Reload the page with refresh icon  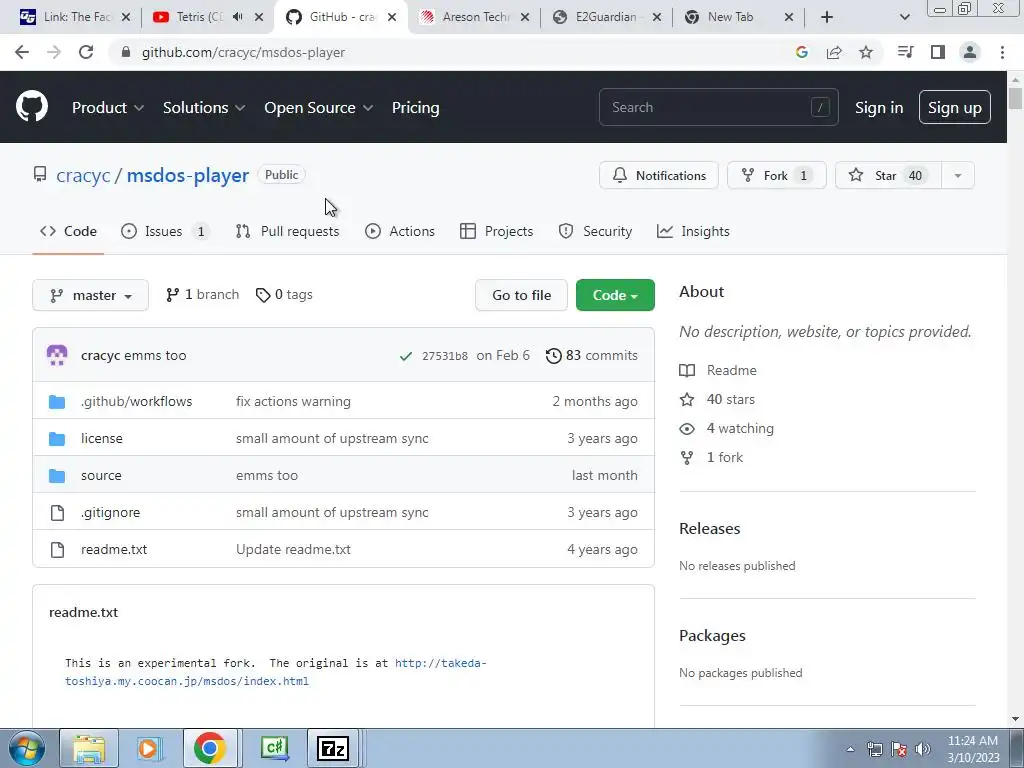point(86,52)
